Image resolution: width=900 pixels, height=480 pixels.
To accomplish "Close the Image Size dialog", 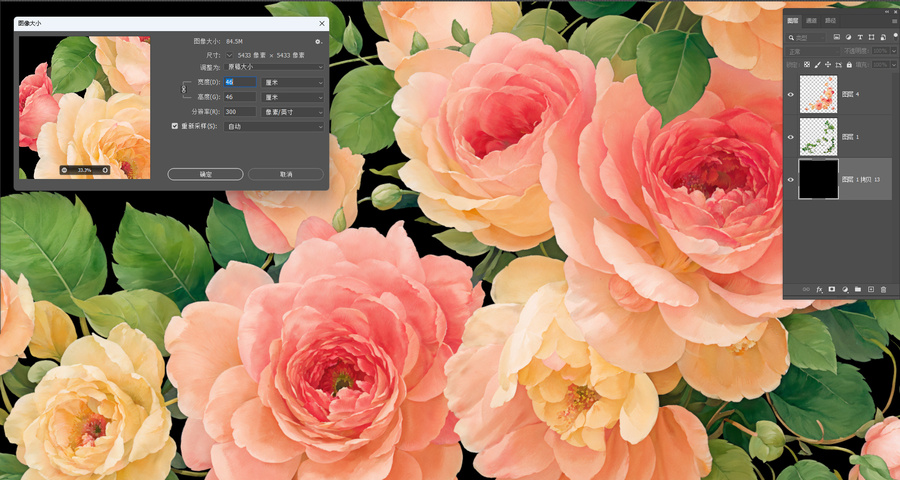I will (x=322, y=24).
